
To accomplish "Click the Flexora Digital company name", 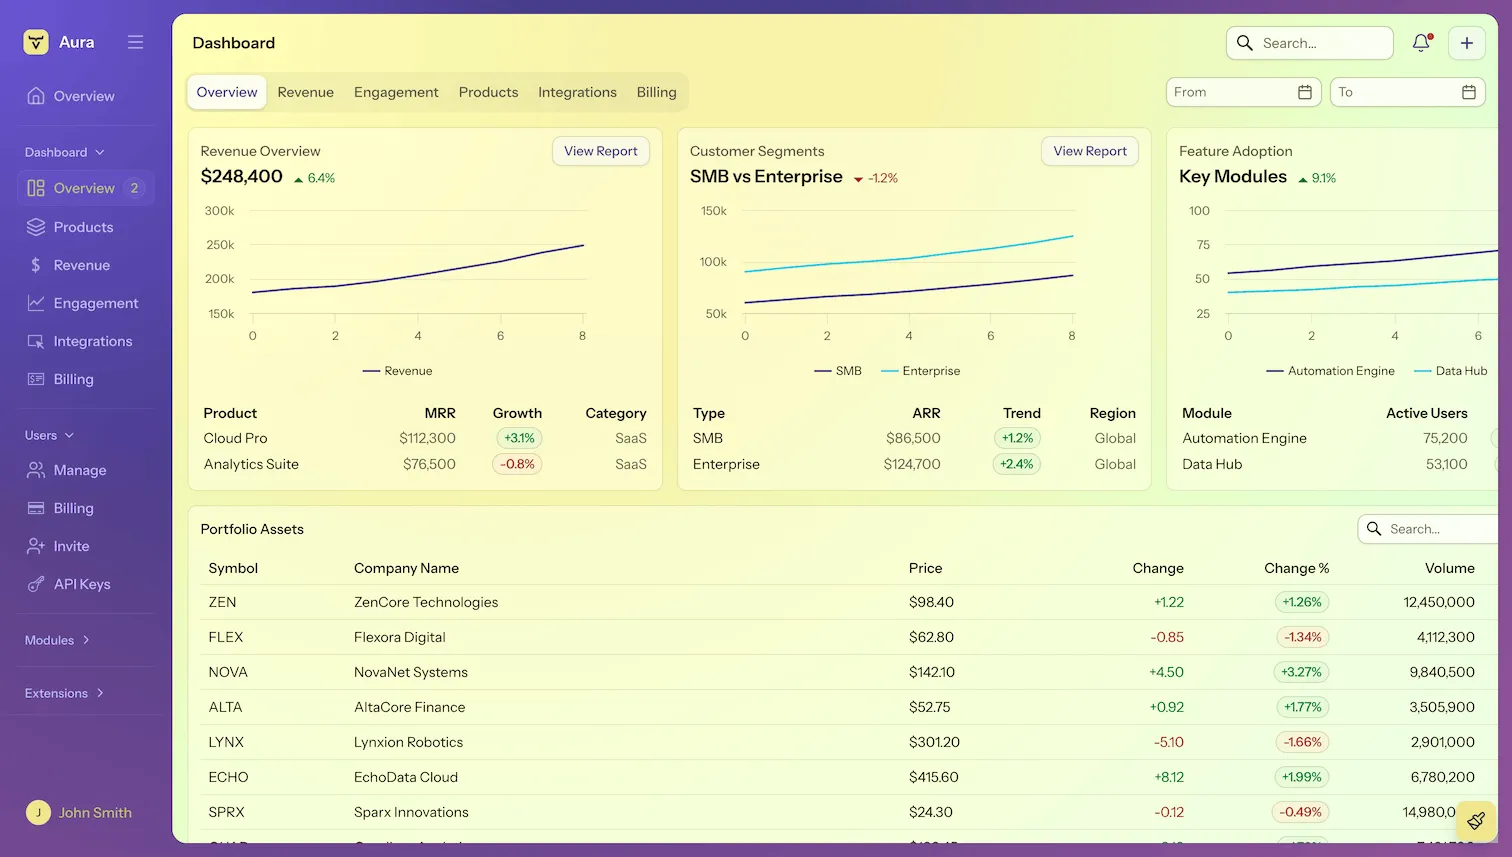I will pos(400,637).
